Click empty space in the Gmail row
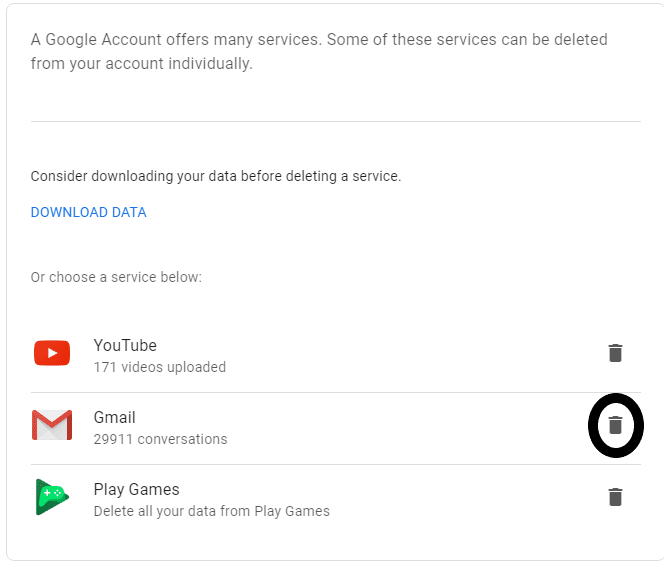This screenshot has height=565, width=664. [402, 428]
